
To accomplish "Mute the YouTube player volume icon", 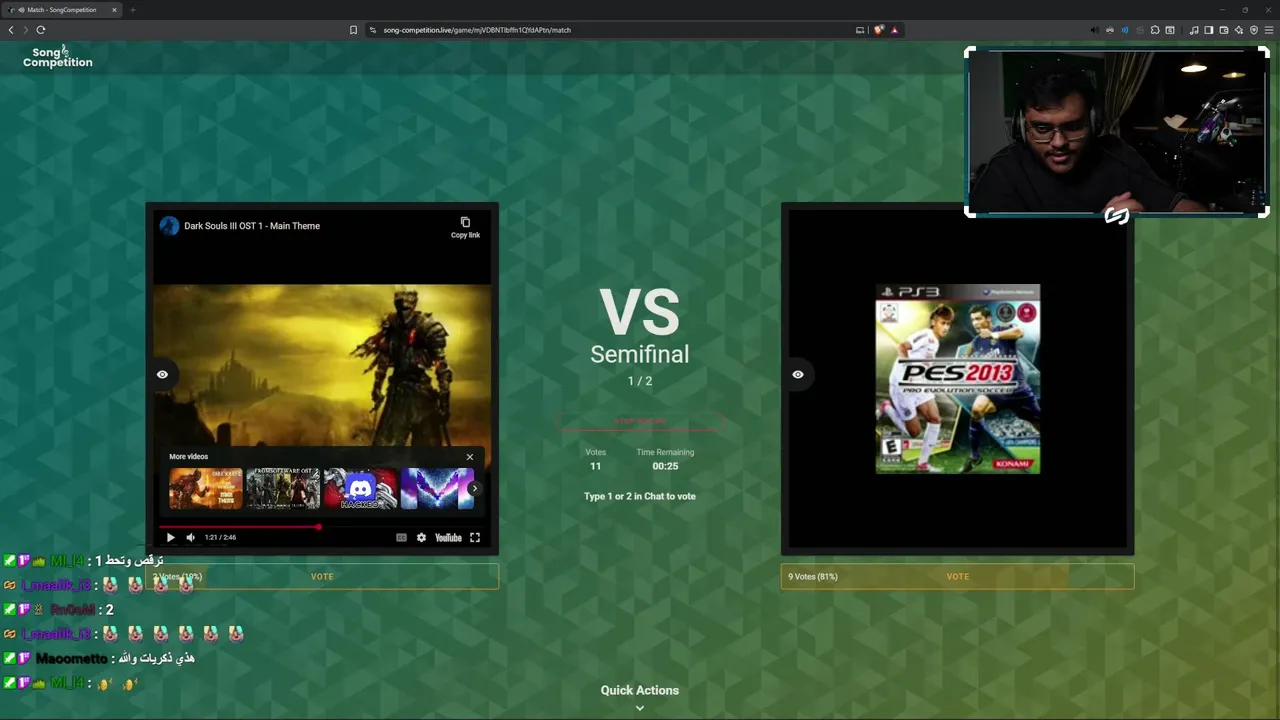I will pos(190,537).
